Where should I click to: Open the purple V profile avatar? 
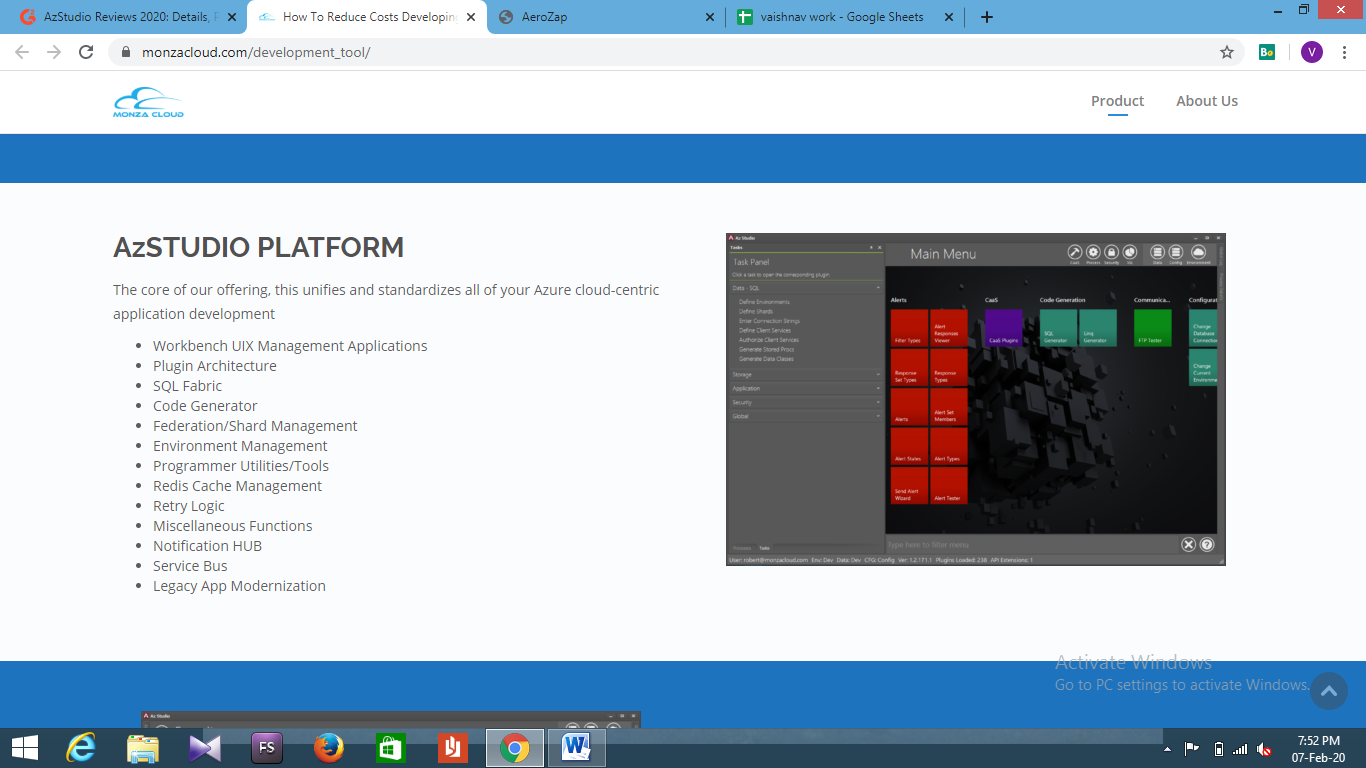click(1312, 52)
